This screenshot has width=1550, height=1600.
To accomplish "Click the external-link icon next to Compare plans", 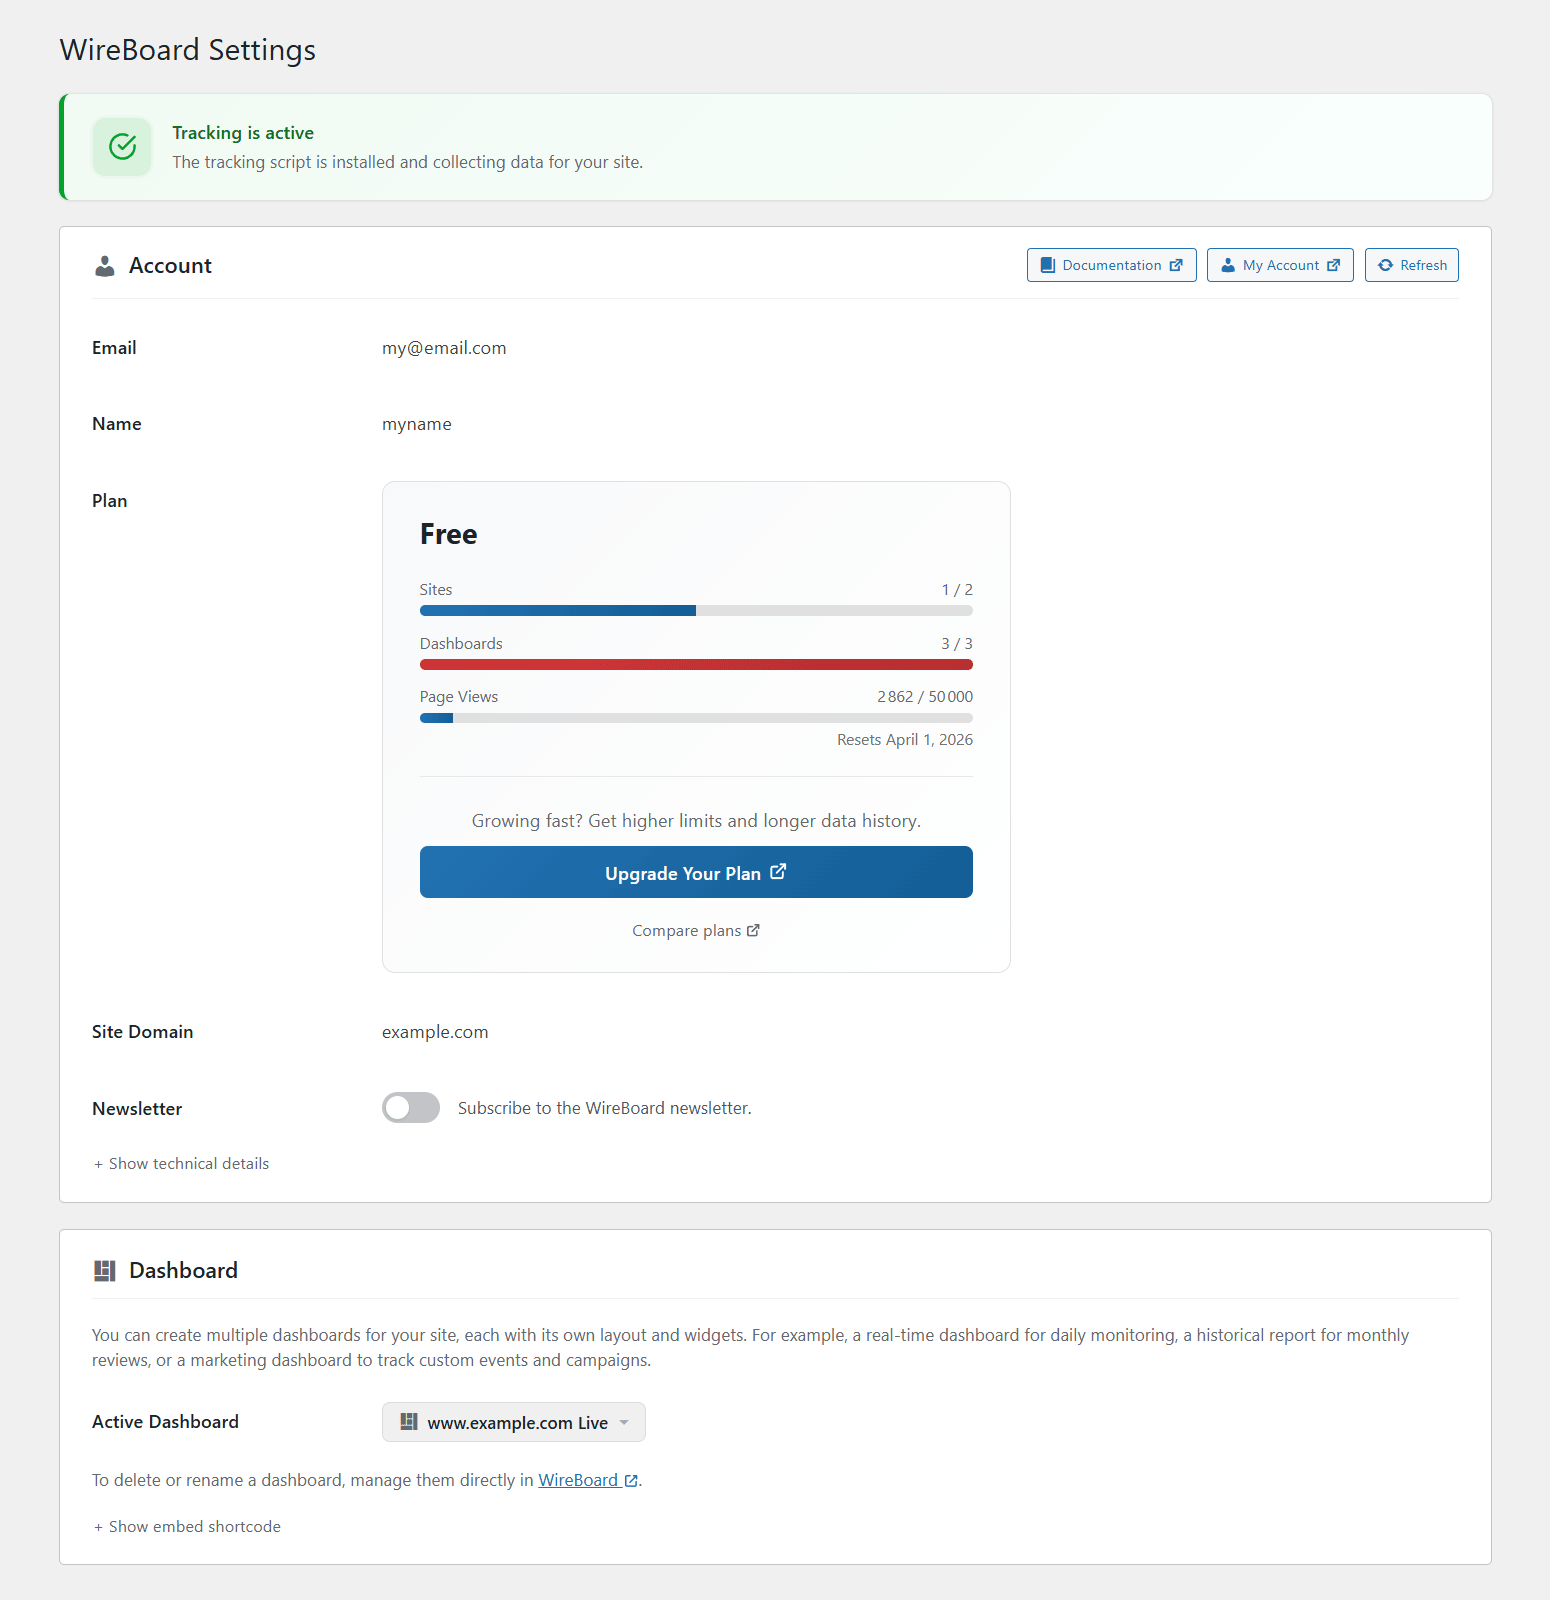I will click(753, 931).
